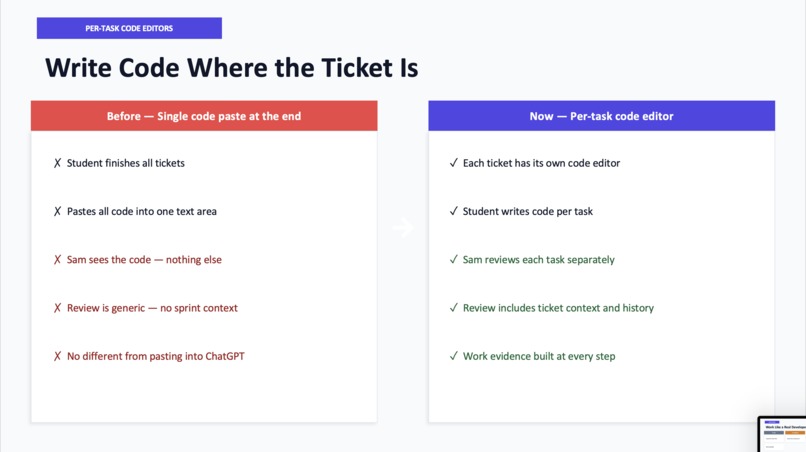This screenshot has height=452, width=806.
Task: Click the checkmark beside Work evidence built
Action: (453, 356)
